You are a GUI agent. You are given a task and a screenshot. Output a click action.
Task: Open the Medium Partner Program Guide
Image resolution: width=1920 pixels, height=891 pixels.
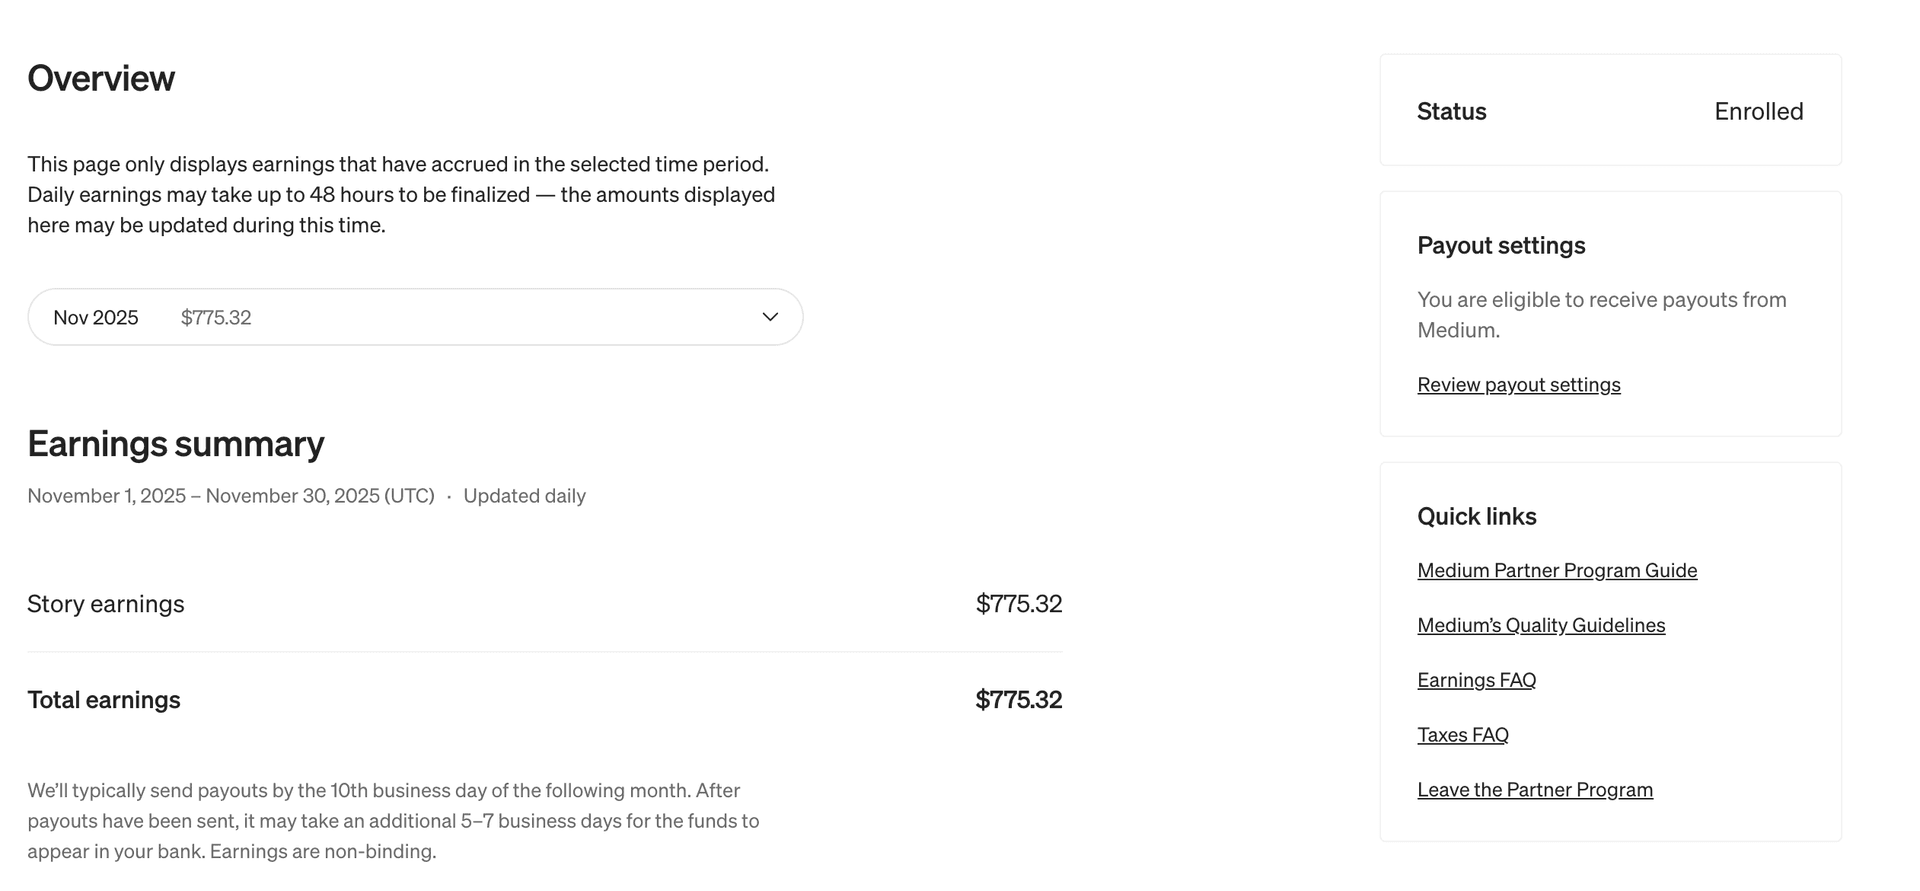coord(1556,570)
